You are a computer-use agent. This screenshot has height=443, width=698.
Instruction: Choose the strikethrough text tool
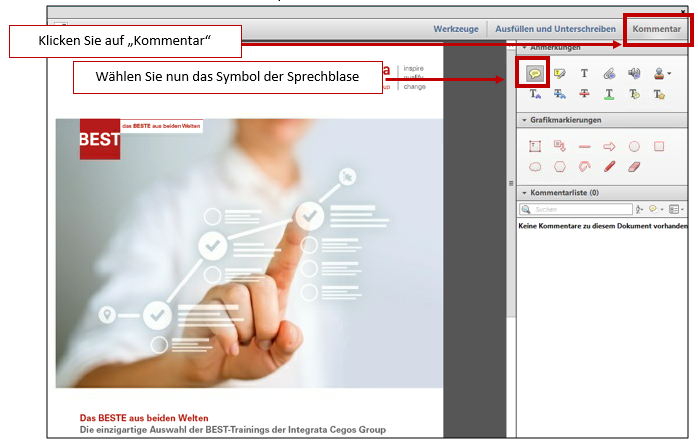click(x=584, y=94)
